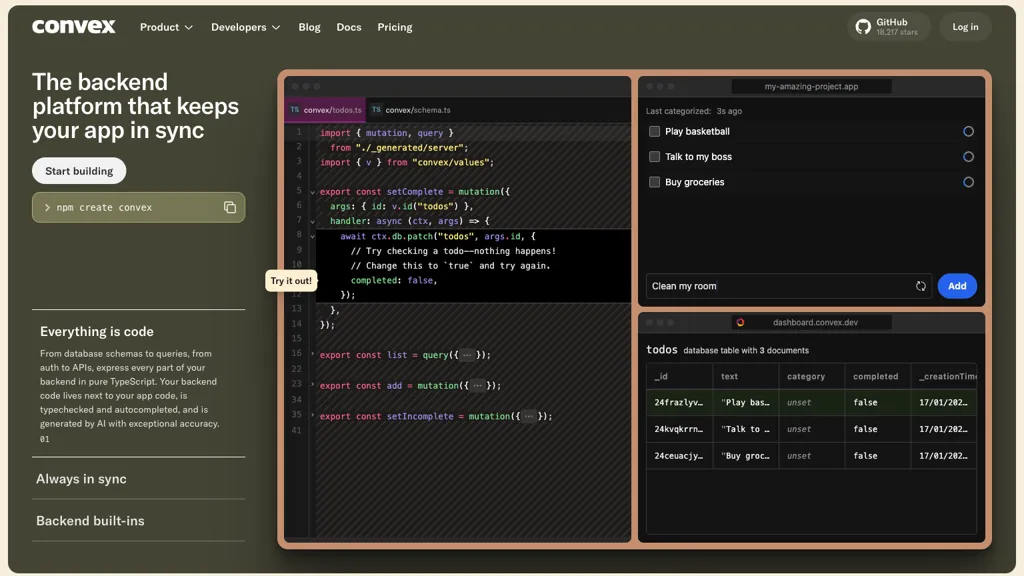Click the Clean my room input field
The image size is (1024, 576).
780,286
